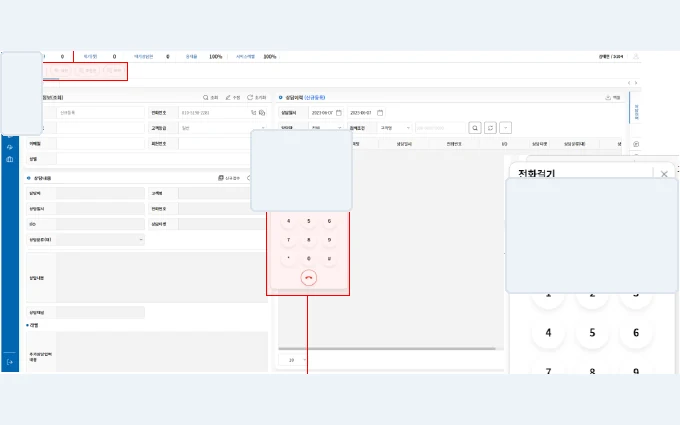This screenshot has width=680, height=425.
Task: Click the middle status pill inside the red outline
Action: coord(87,71)
